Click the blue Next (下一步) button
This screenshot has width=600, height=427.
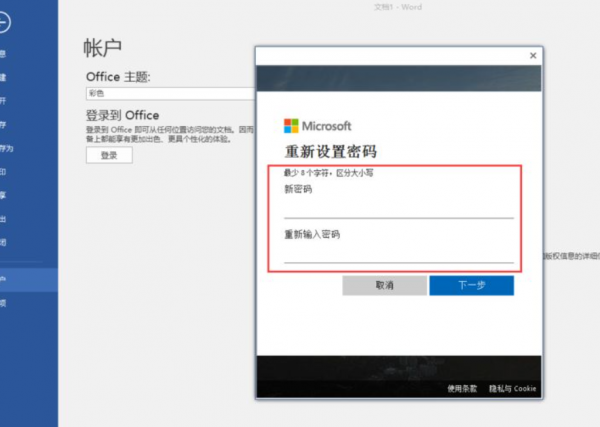[x=471, y=285]
